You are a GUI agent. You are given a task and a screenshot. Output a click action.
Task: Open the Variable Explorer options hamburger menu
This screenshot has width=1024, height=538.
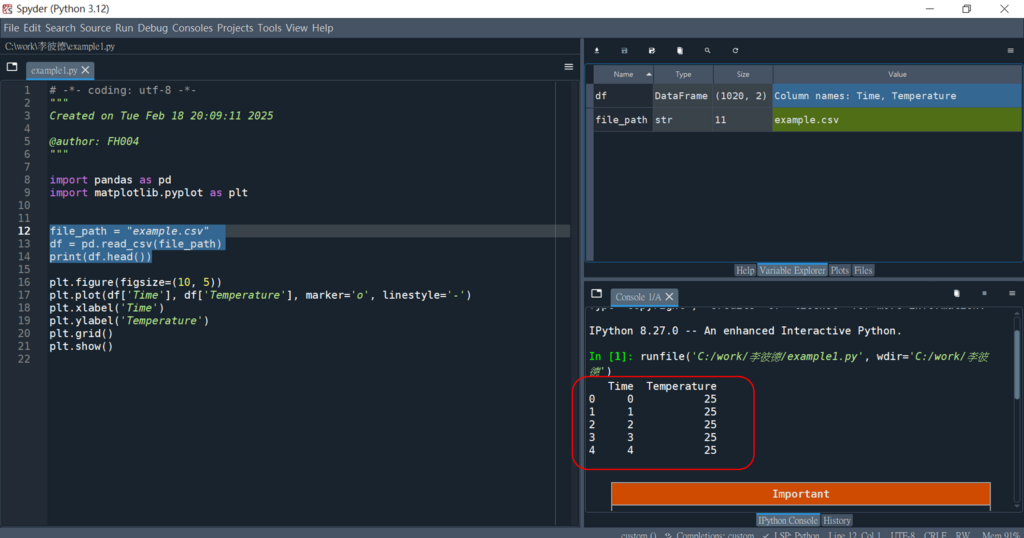pos(1011,50)
